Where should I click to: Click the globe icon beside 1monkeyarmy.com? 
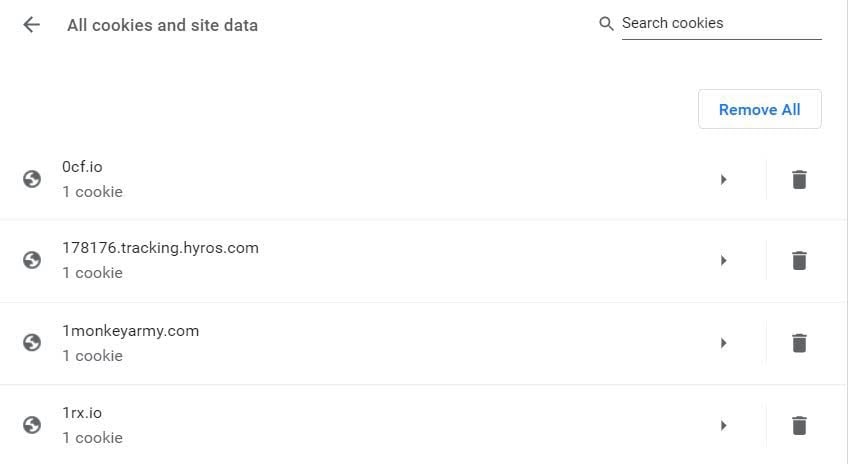[32, 342]
